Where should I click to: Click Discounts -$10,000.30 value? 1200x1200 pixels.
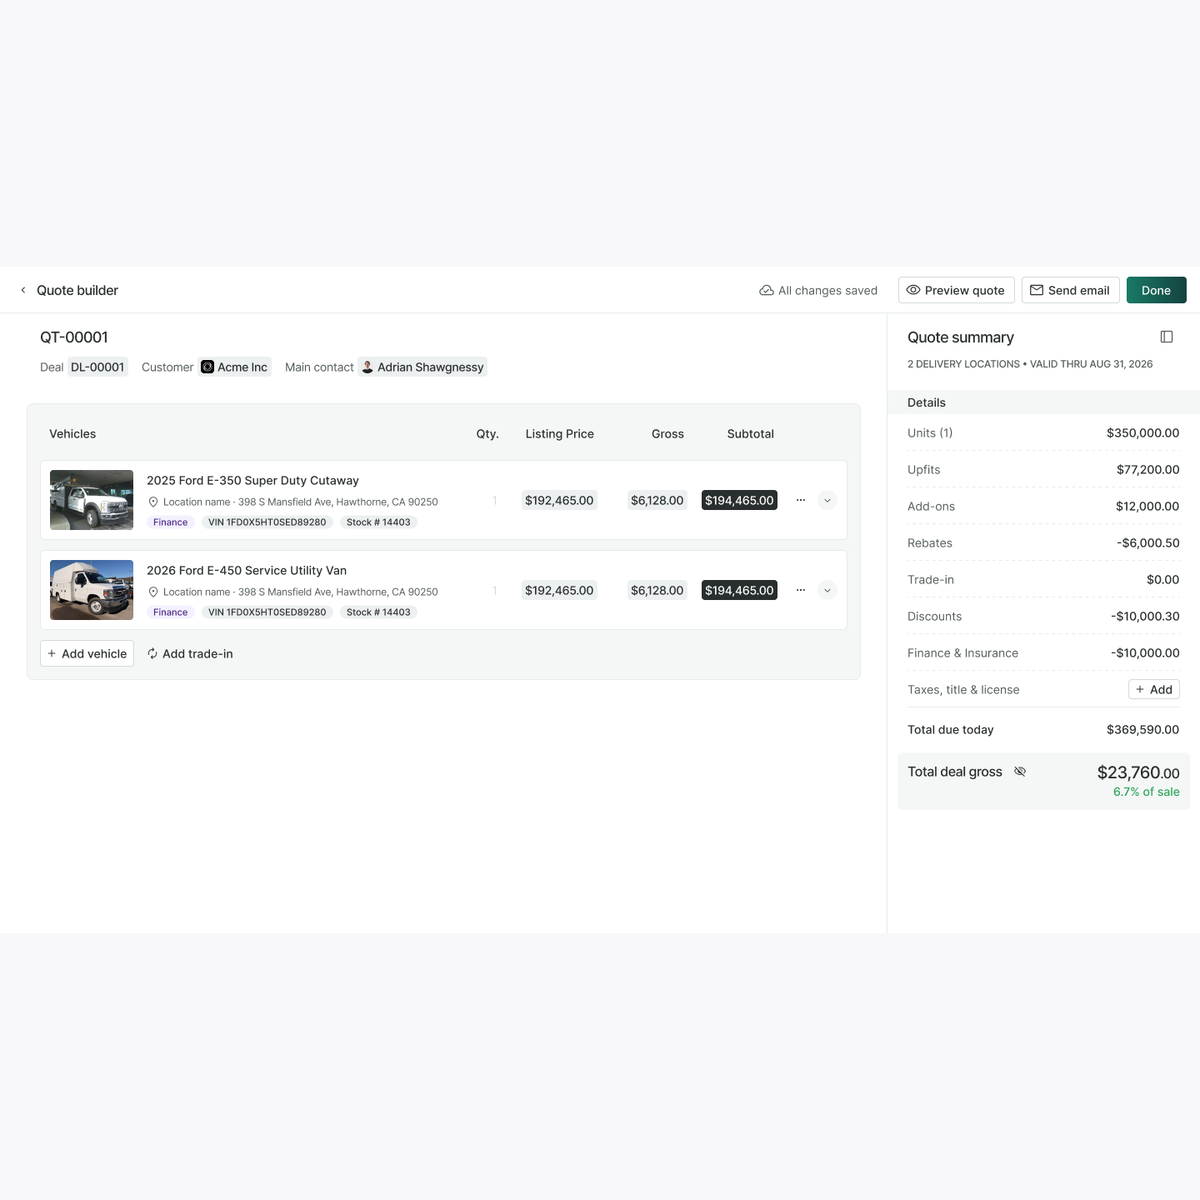click(1145, 617)
